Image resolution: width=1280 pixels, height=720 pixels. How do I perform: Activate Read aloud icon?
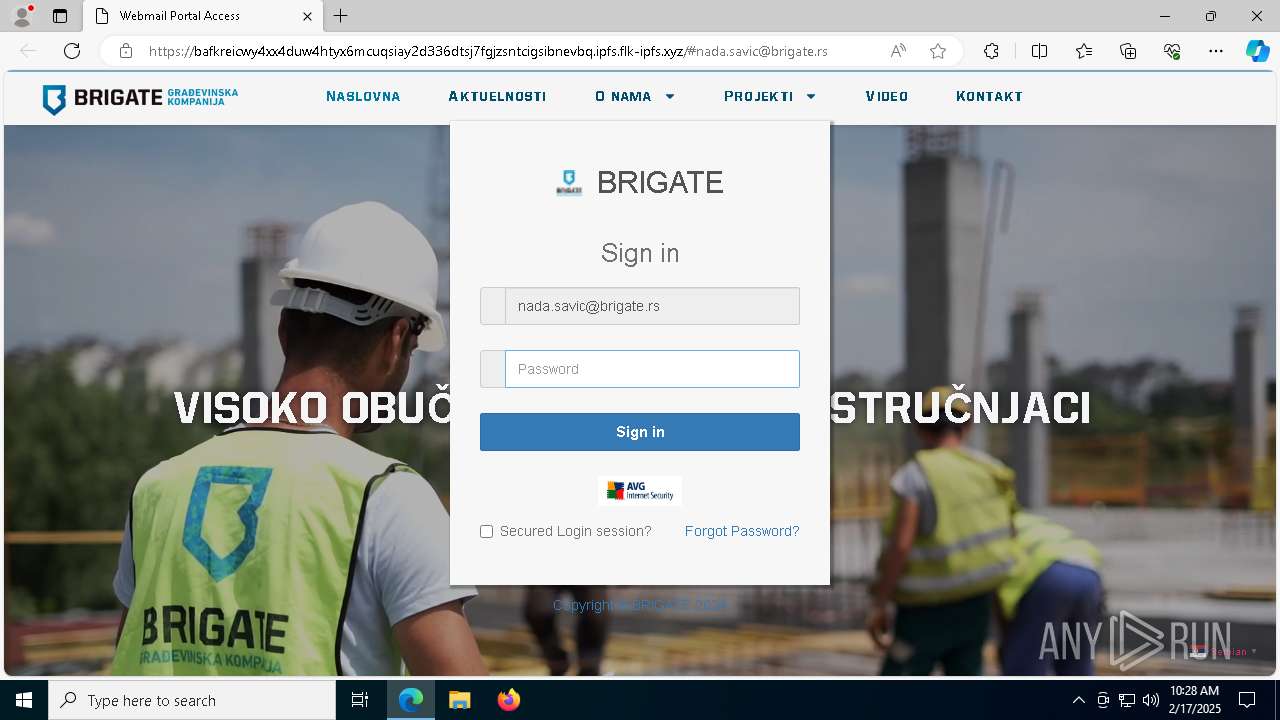(898, 51)
